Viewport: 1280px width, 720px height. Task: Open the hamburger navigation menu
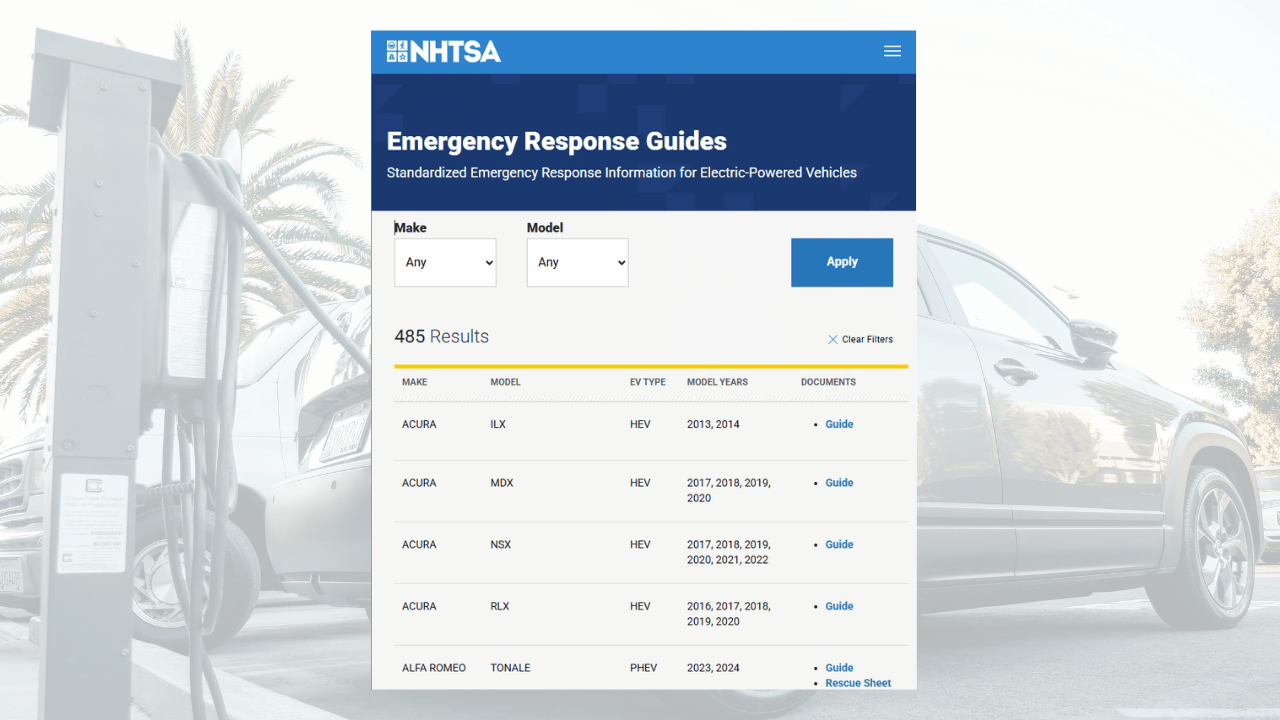click(892, 52)
